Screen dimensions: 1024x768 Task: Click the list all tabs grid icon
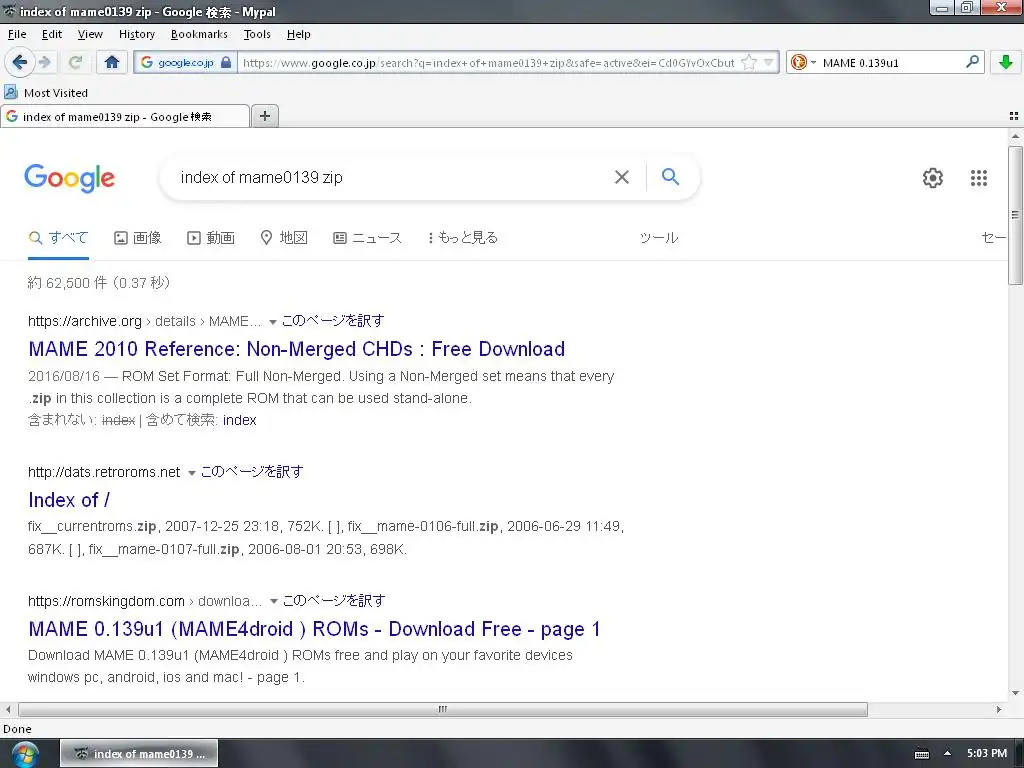click(x=1014, y=116)
